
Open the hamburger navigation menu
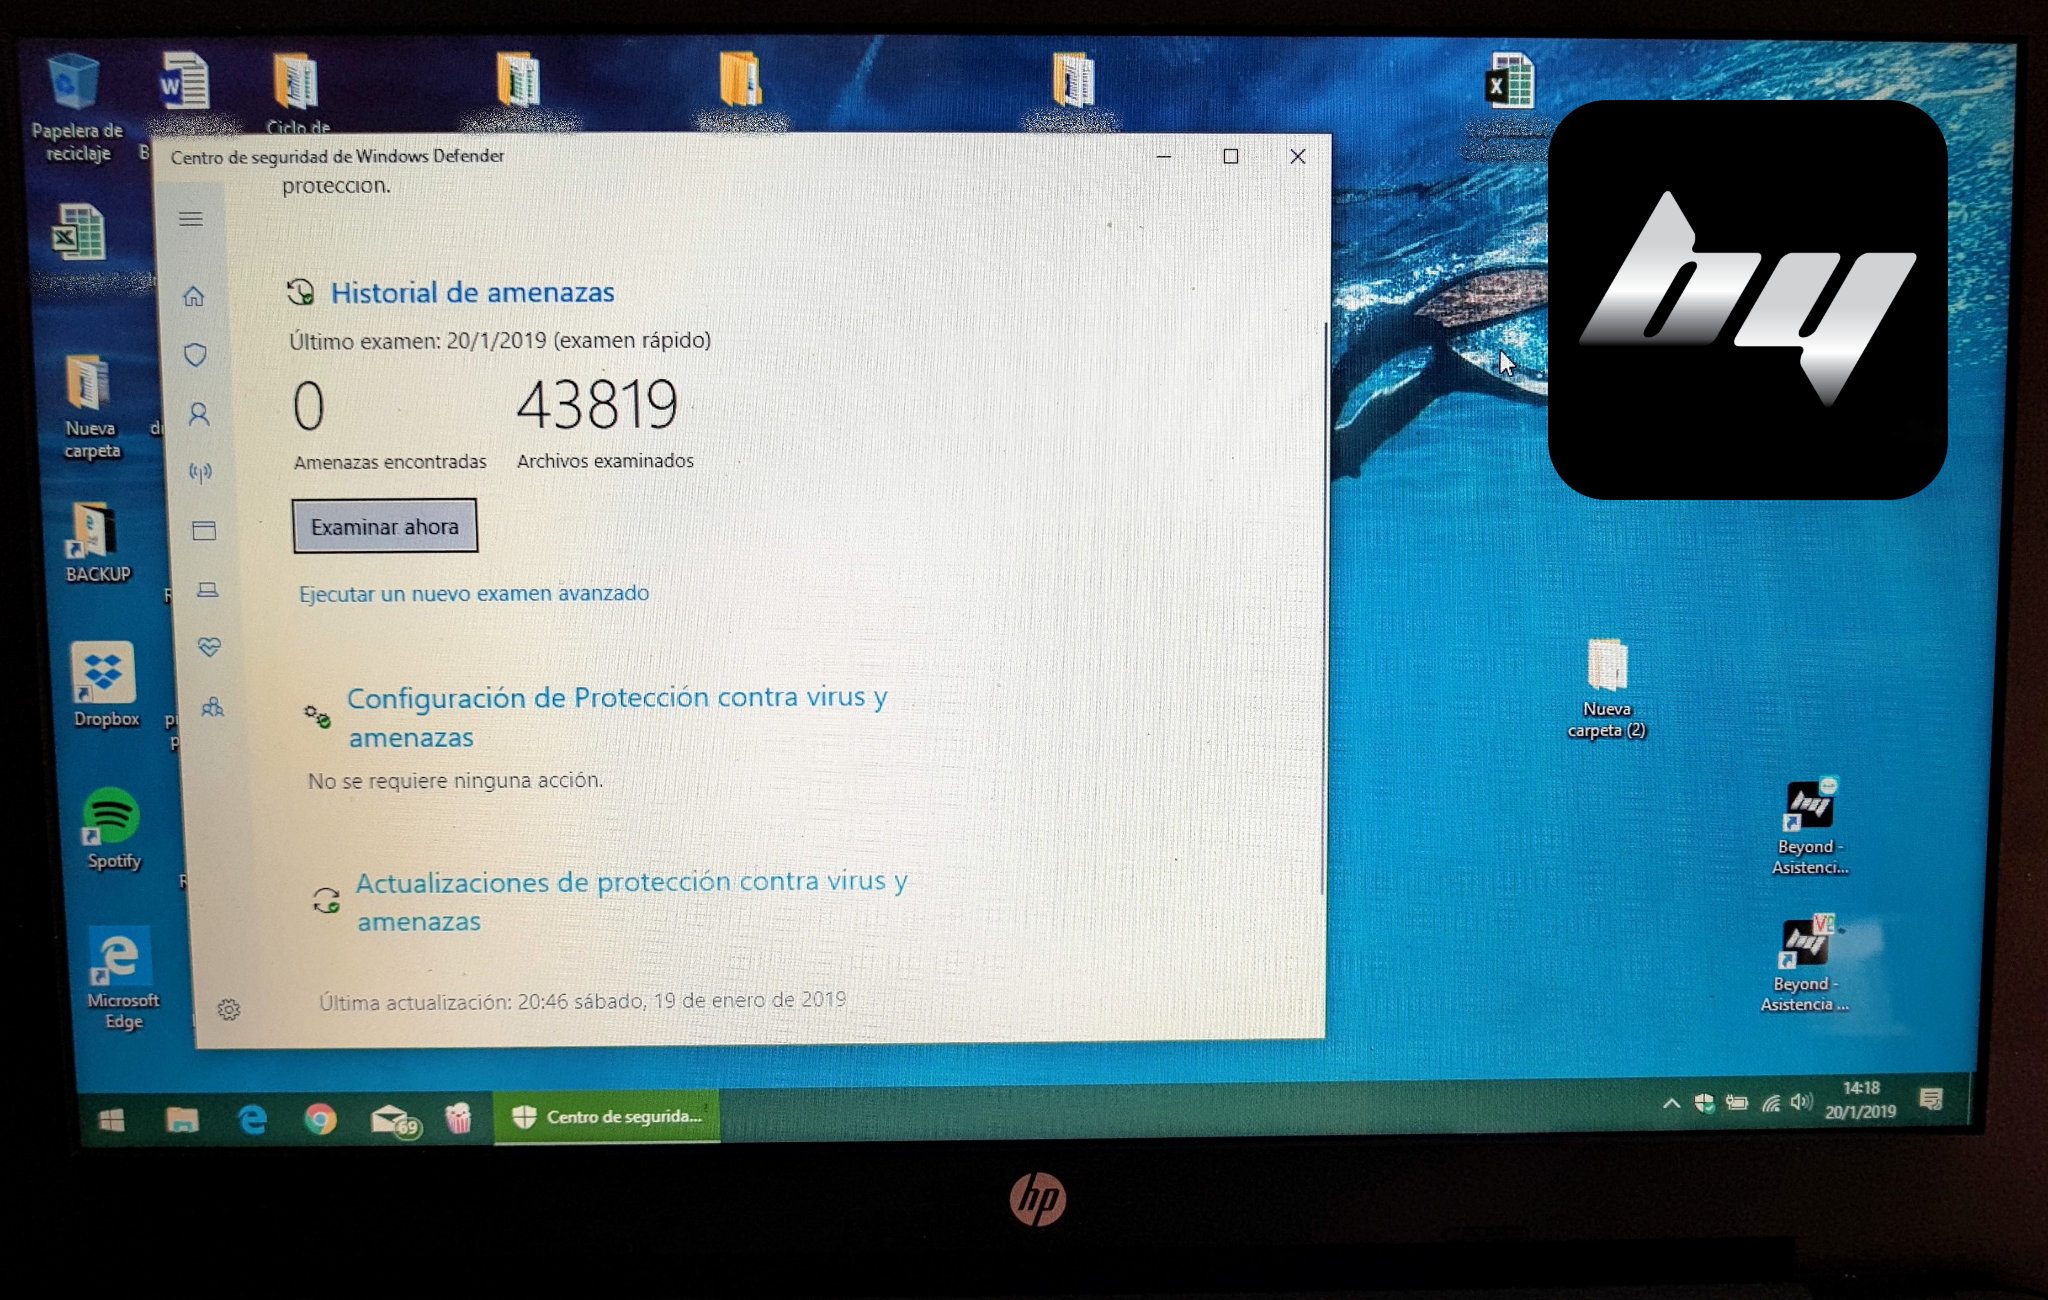(x=191, y=219)
